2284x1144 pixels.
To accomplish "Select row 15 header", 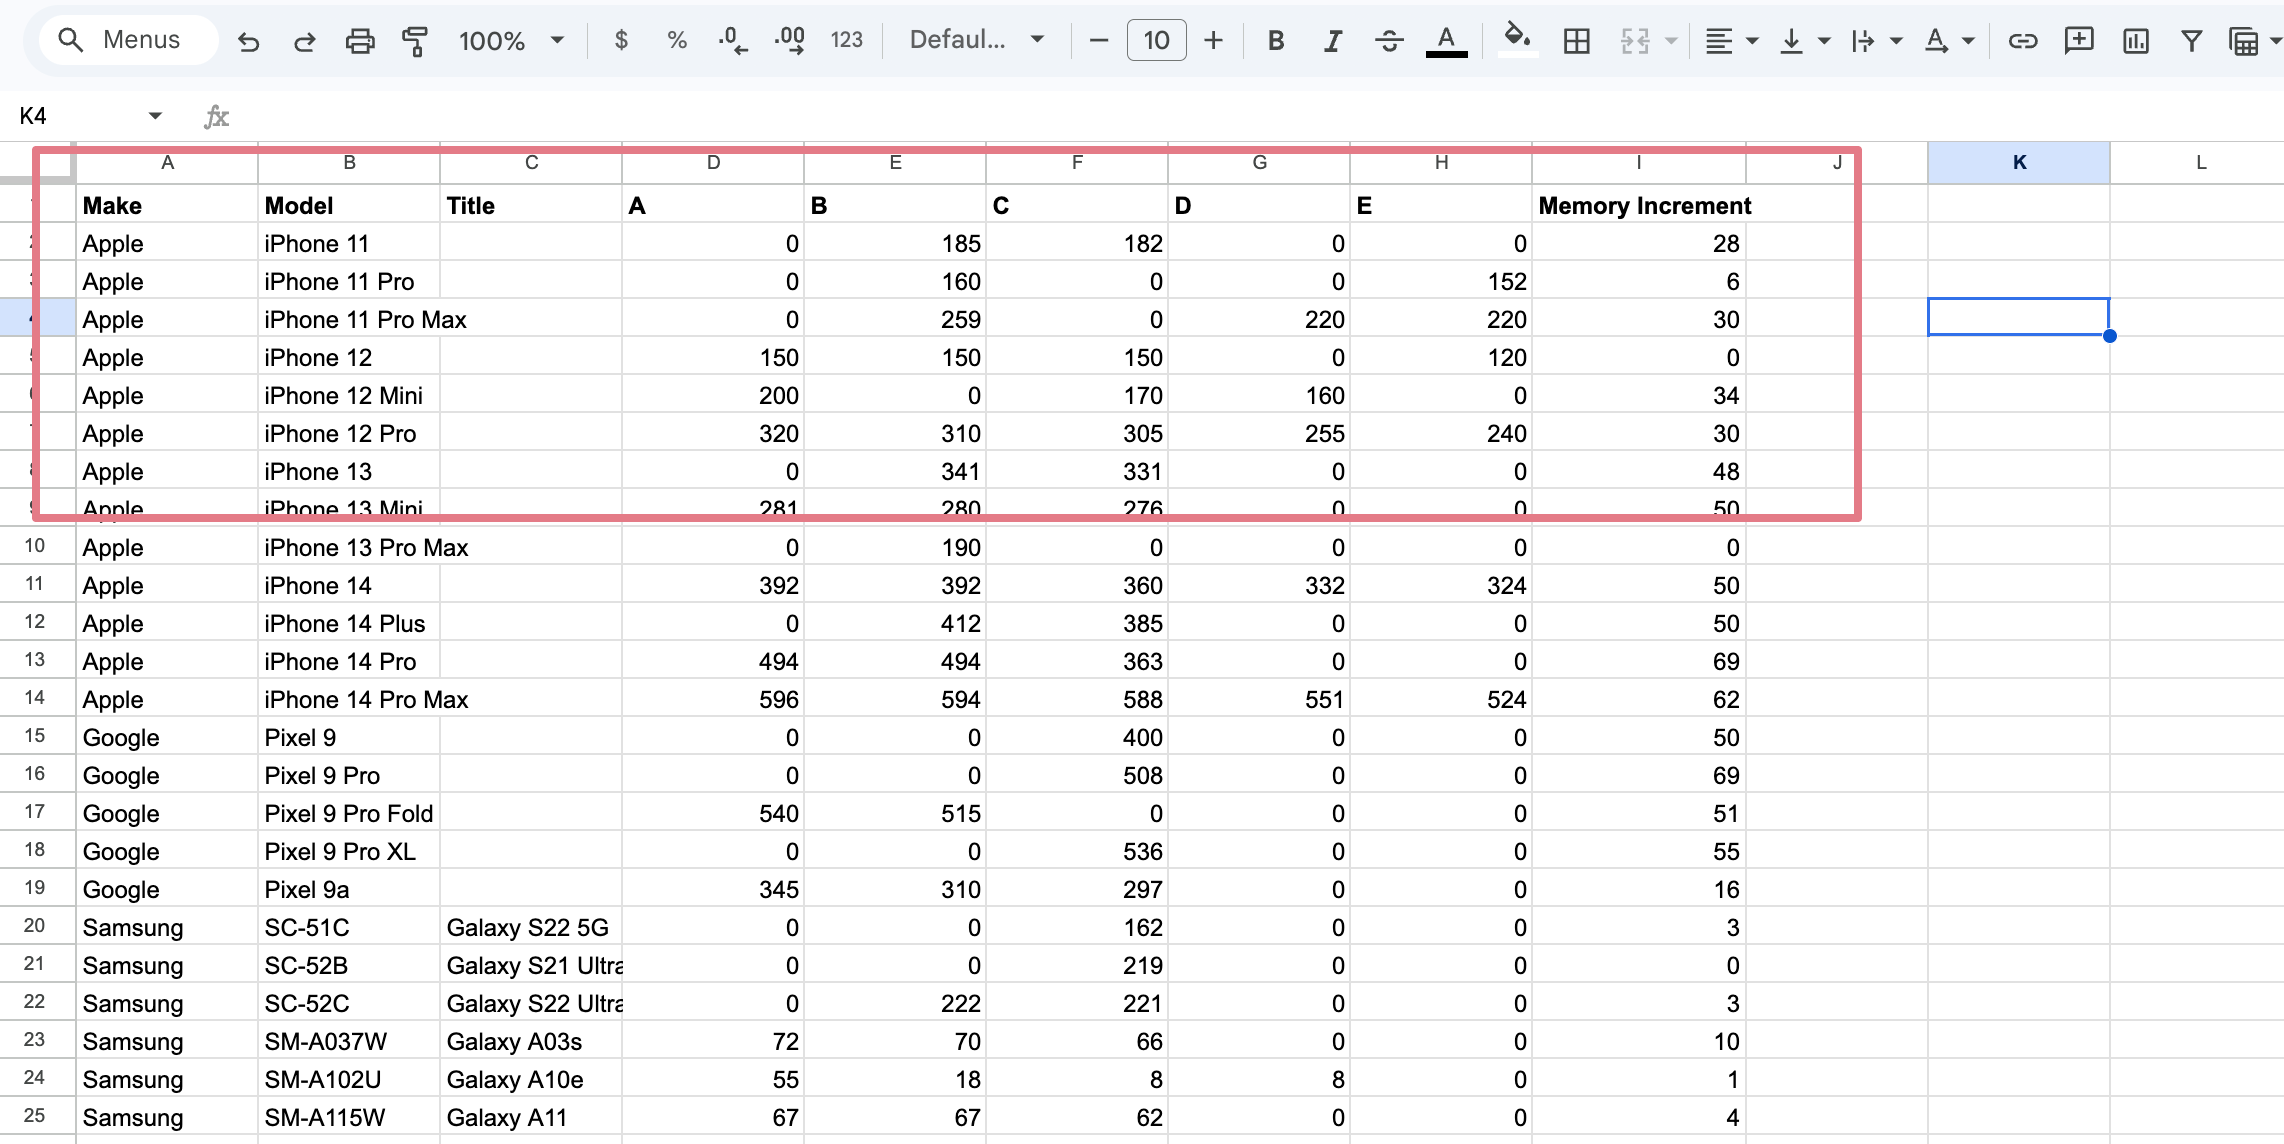I will [36, 736].
